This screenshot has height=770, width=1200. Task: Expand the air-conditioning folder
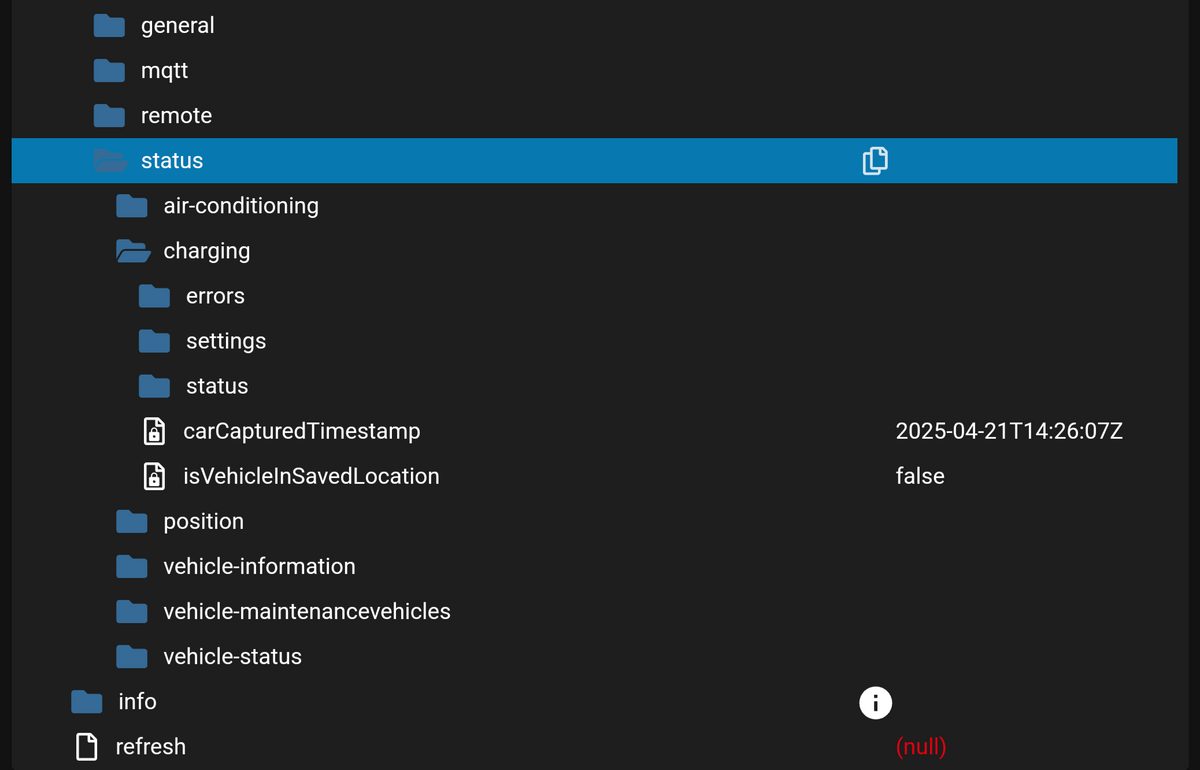tap(132, 206)
